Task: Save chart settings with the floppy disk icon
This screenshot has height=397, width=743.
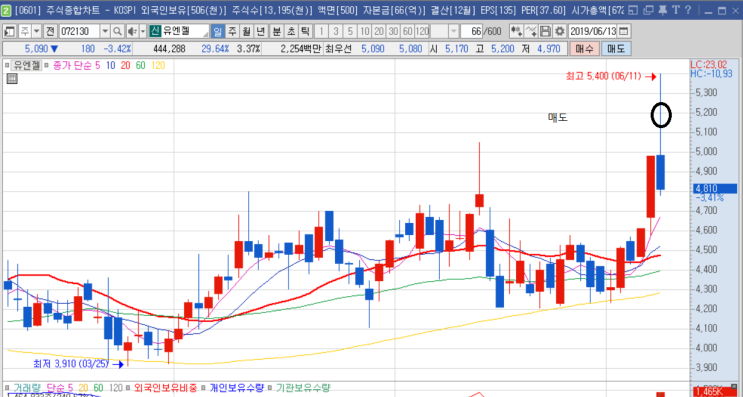Action: [x=545, y=31]
